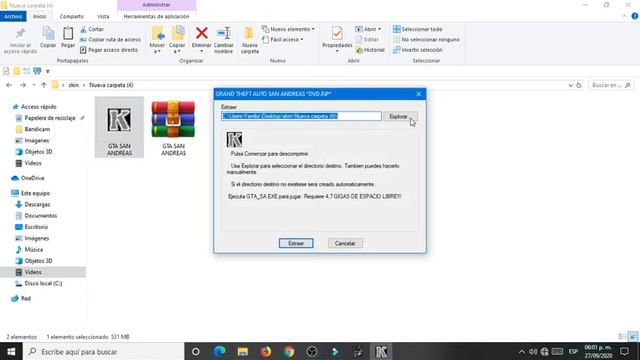The image size is (640, 360).
Task: Open Música in navigation pane
Action: click(33, 250)
